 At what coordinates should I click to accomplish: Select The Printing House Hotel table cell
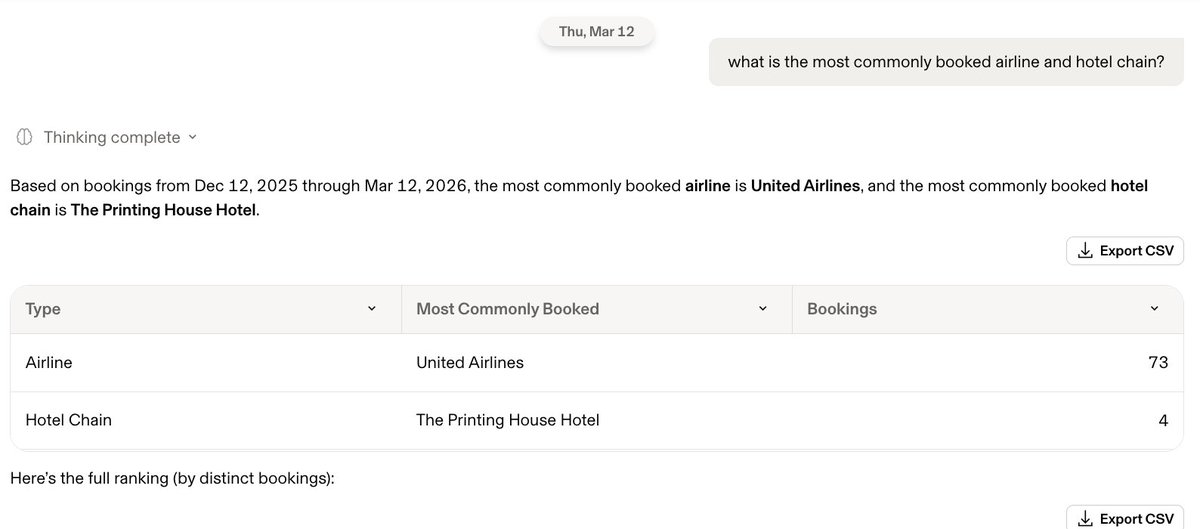[x=507, y=420]
